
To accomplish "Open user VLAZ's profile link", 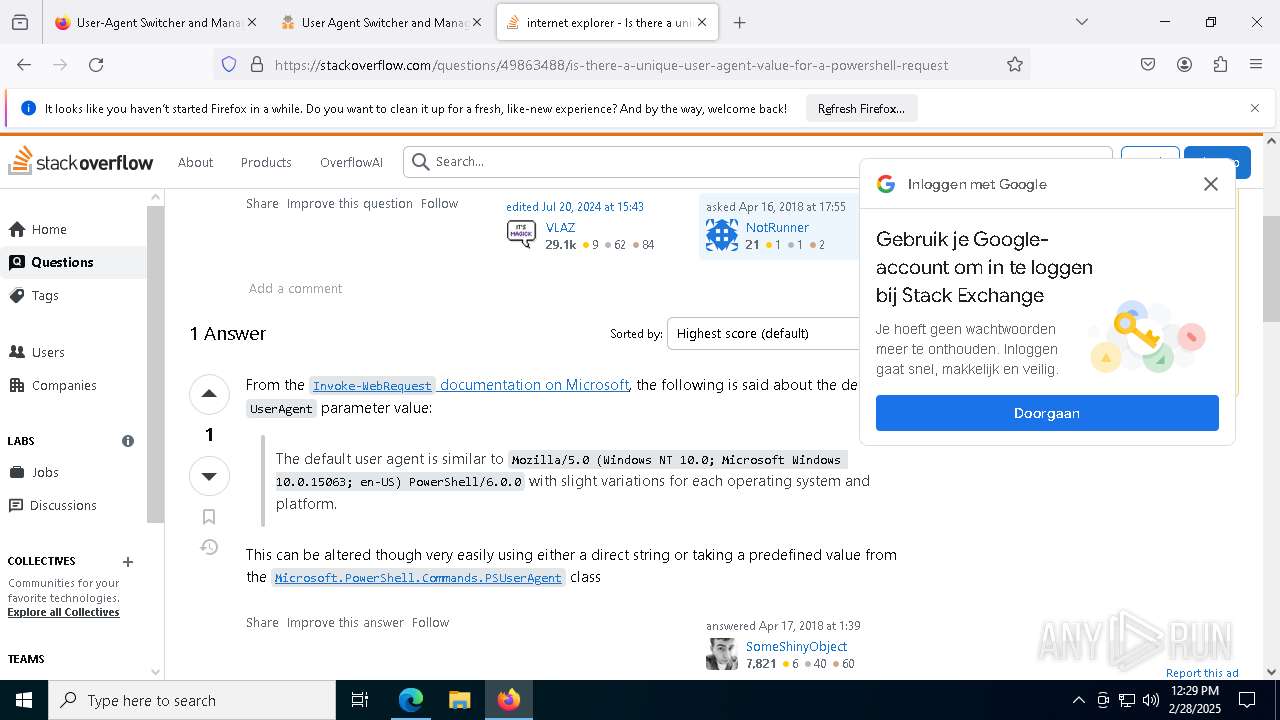I will pyautogui.click(x=560, y=227).
